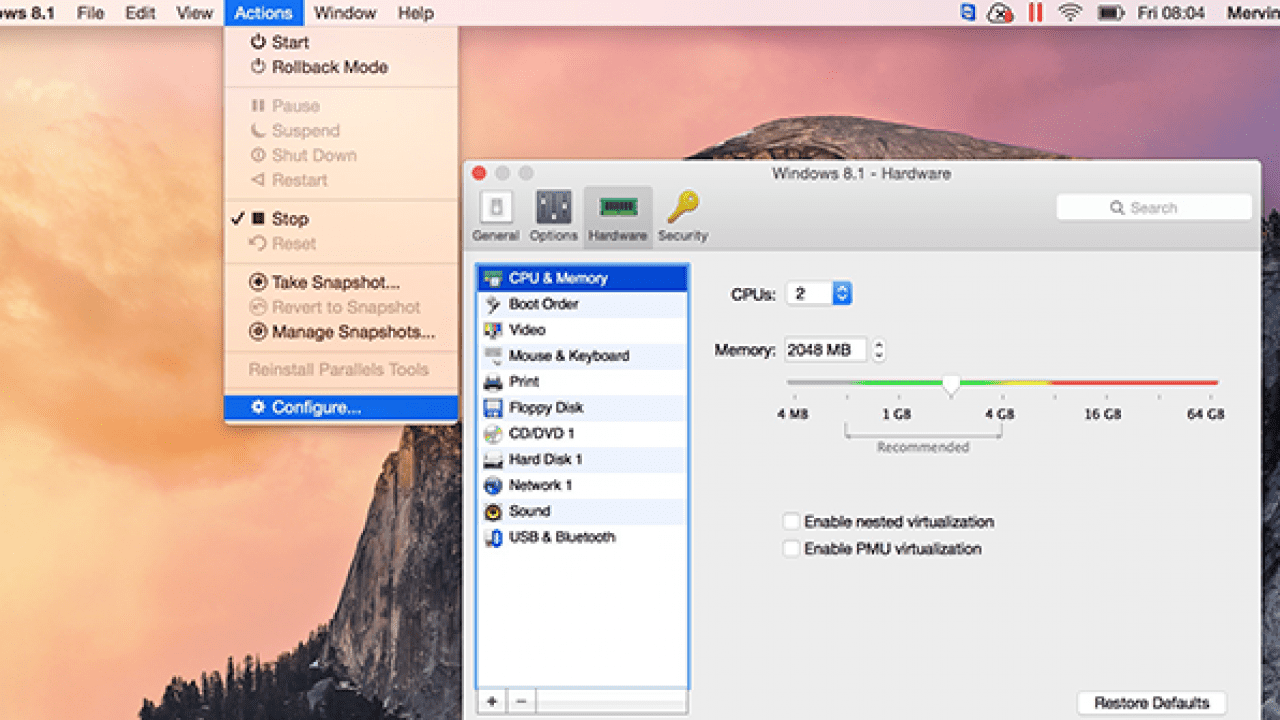The image size is (1280, 720).
Task: Click the CPU & Memory icon in sidebar
Action: (x=493, y=278)
